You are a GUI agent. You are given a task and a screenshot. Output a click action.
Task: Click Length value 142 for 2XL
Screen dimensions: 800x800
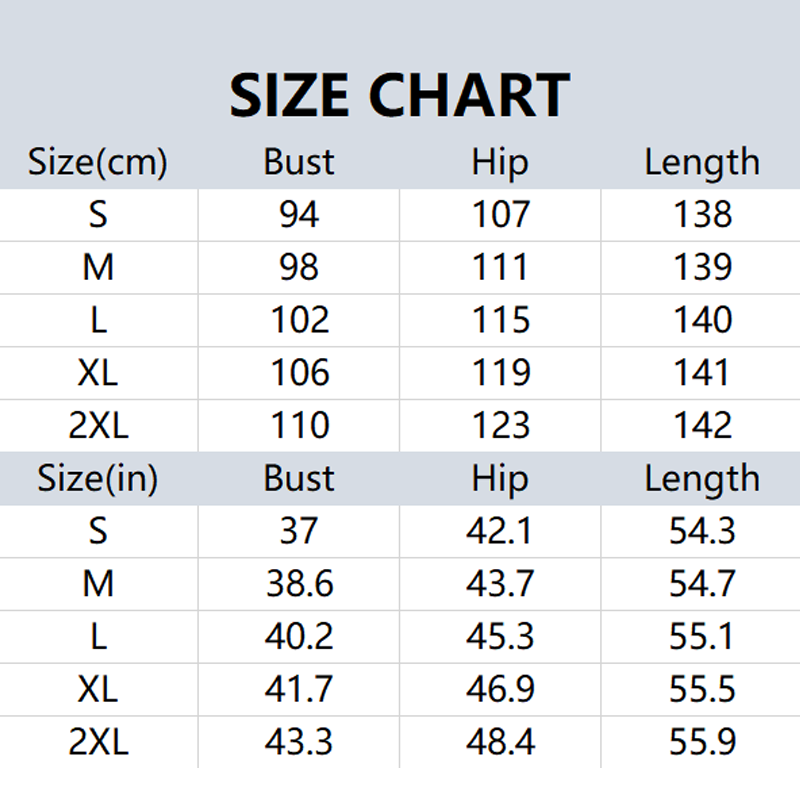[x=702, y=426]
